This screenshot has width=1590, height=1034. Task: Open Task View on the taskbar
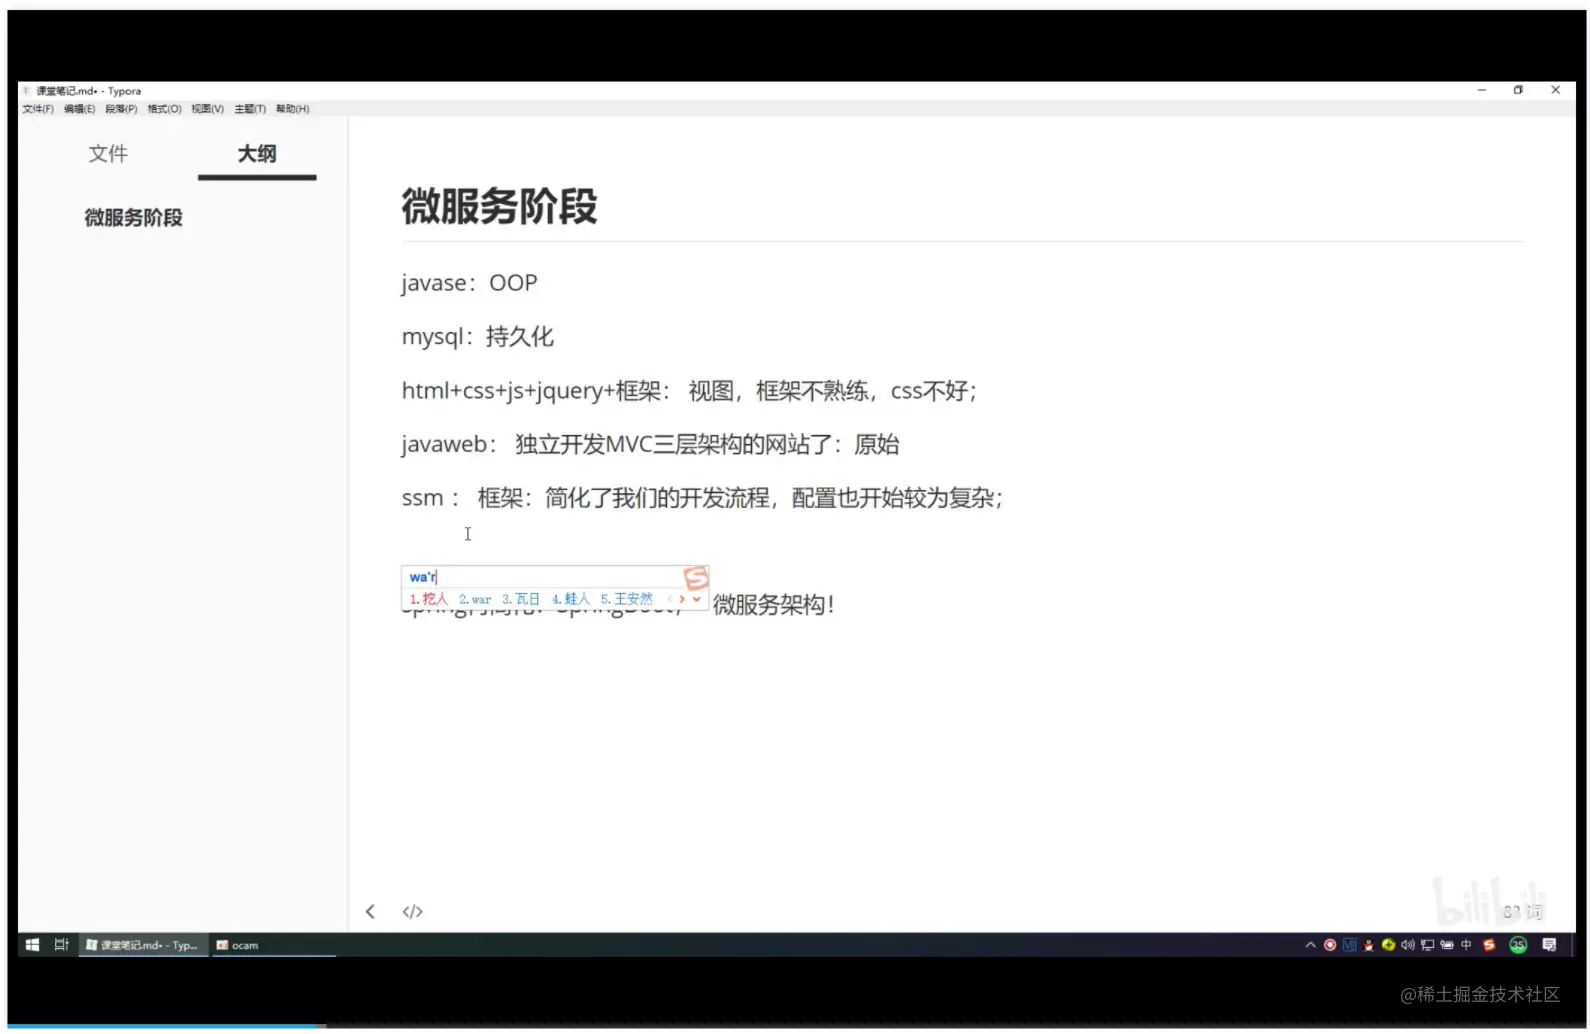[x=61, y=945]
